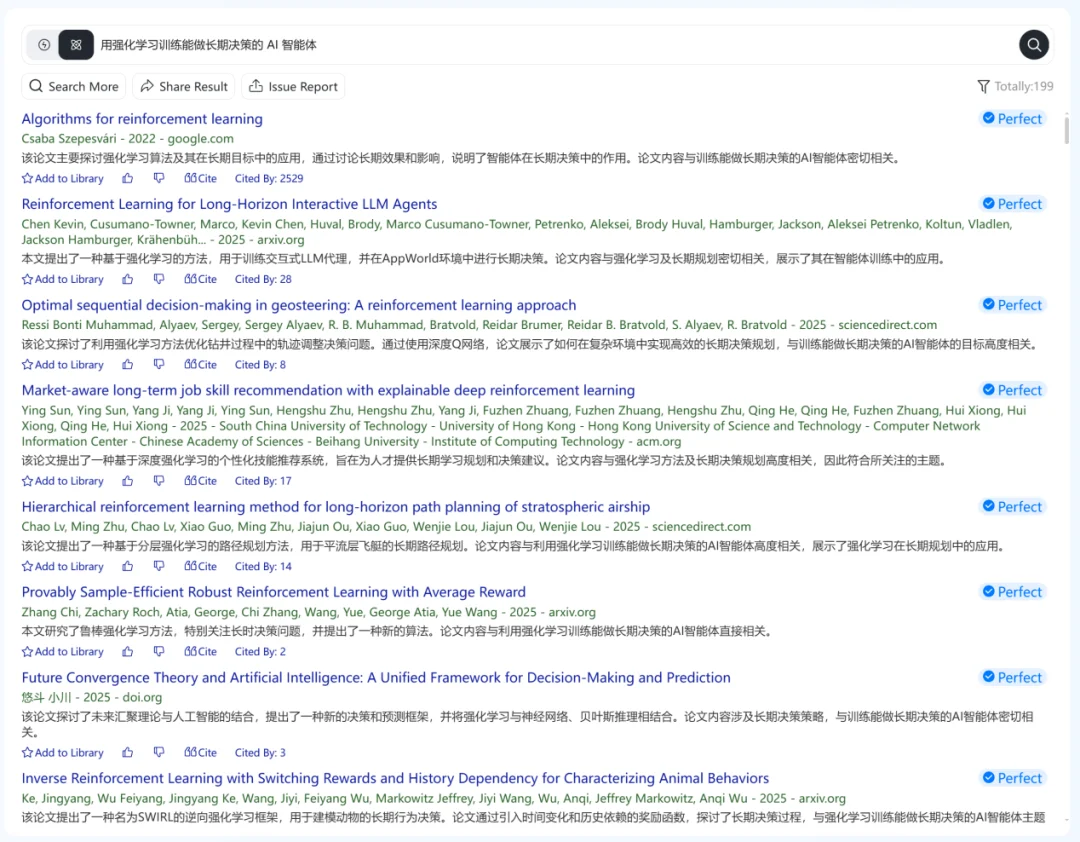
Task: View Cited By: 2529 citations
Action: pos(269,179)
